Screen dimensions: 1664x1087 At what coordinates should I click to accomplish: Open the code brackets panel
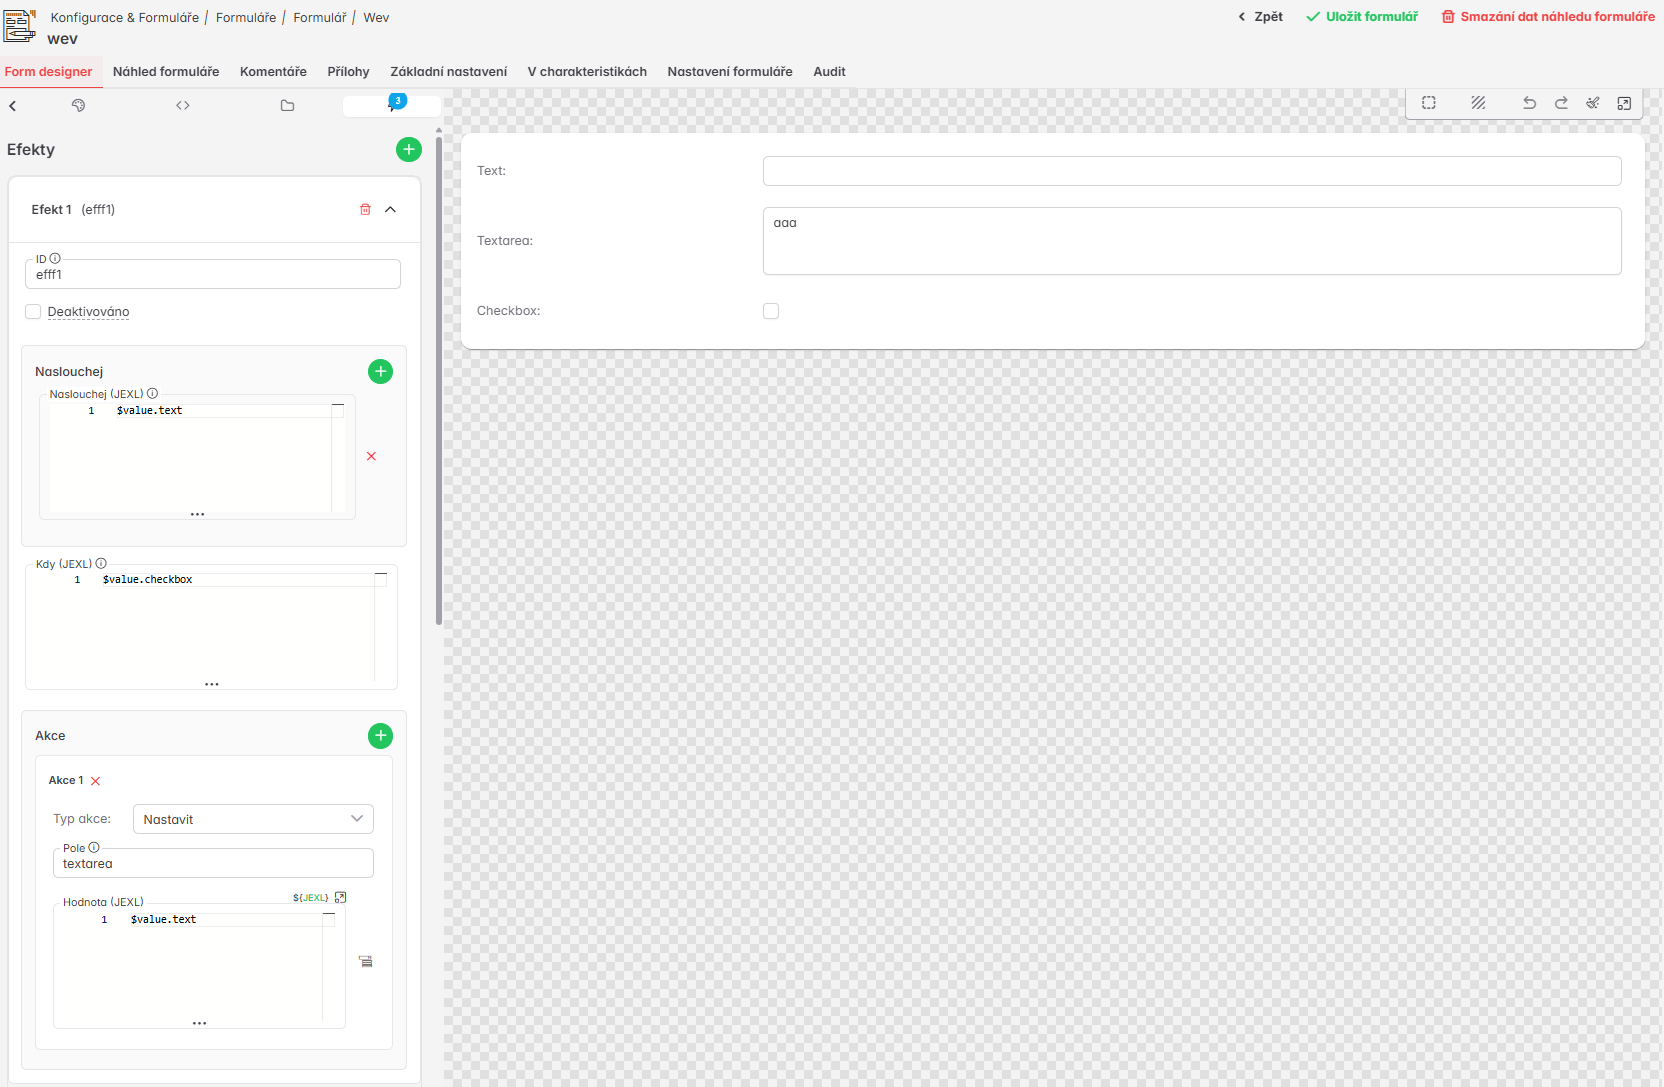[x=183, y=105]
